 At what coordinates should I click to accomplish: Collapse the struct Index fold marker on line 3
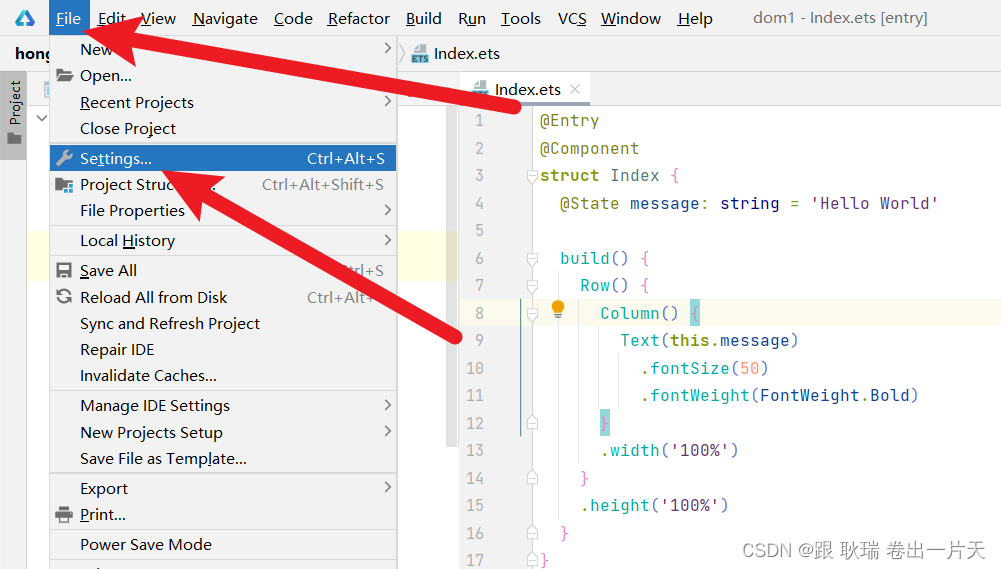532,176
